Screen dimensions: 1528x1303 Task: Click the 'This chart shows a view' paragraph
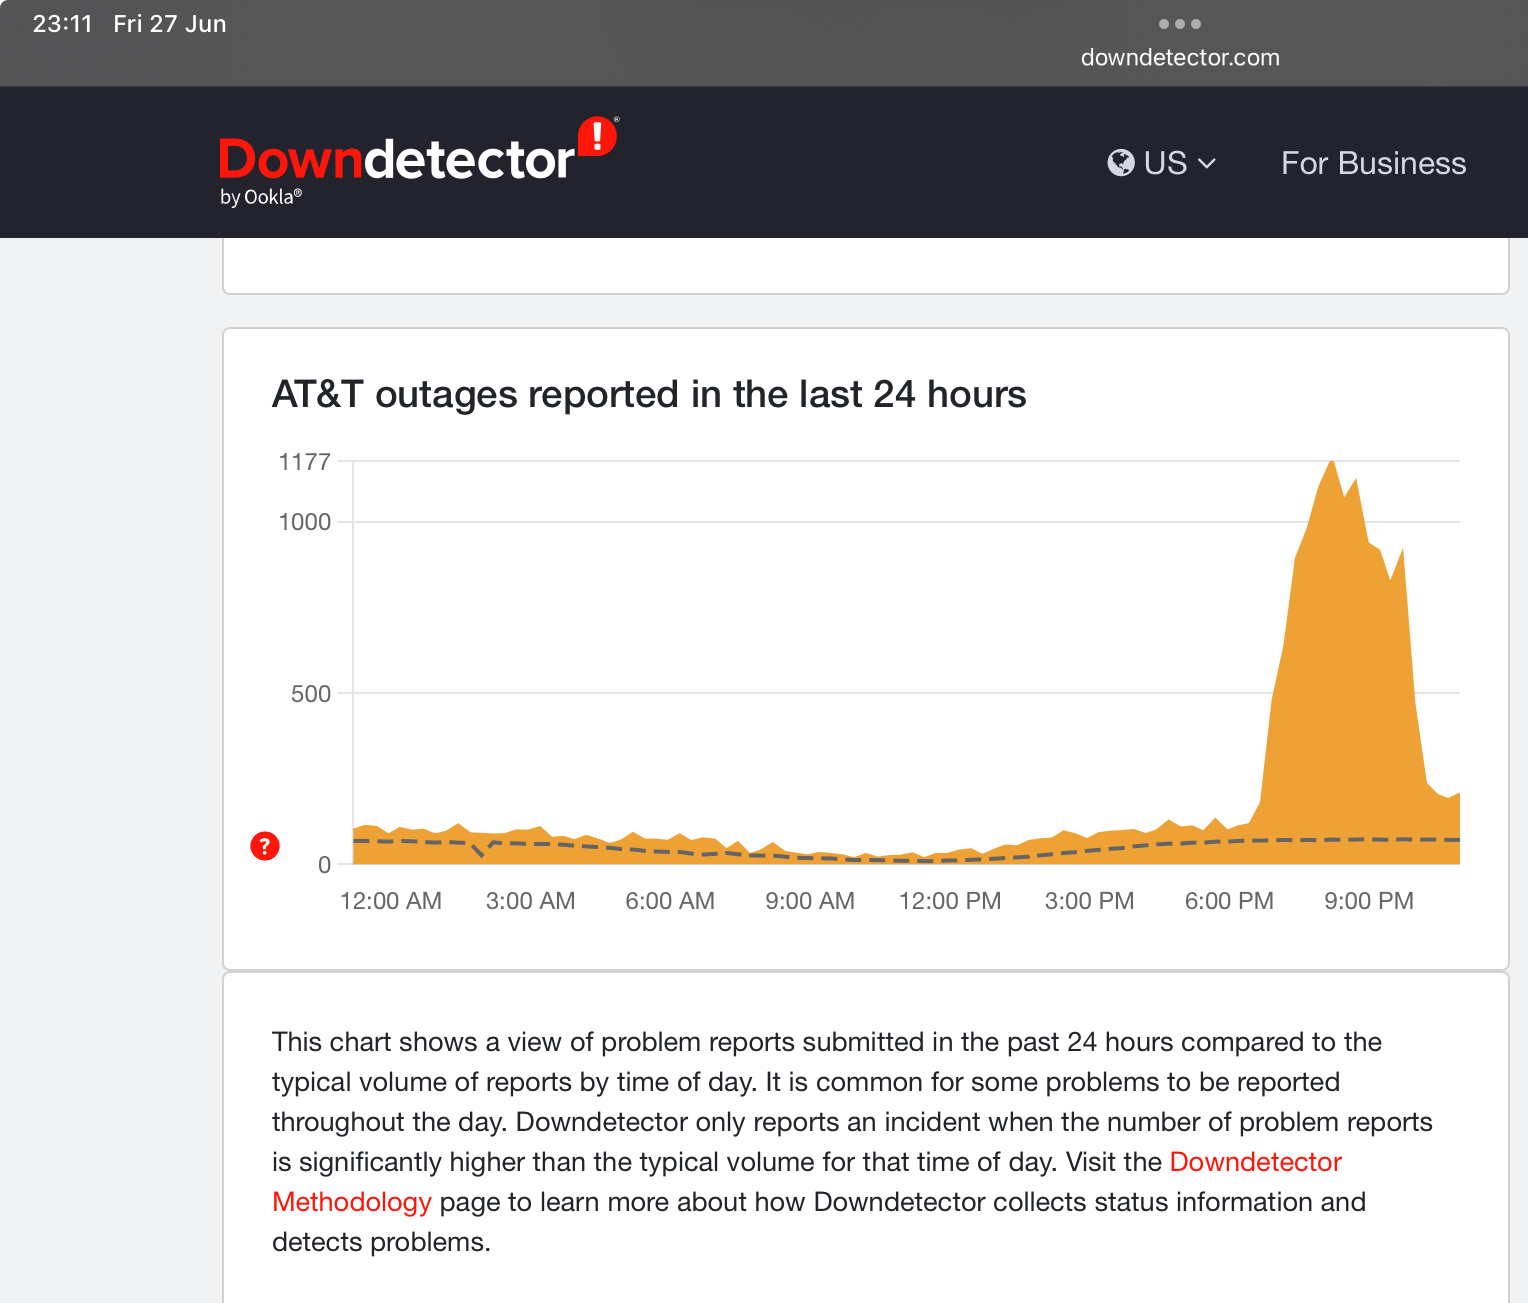coord(852,1142)
